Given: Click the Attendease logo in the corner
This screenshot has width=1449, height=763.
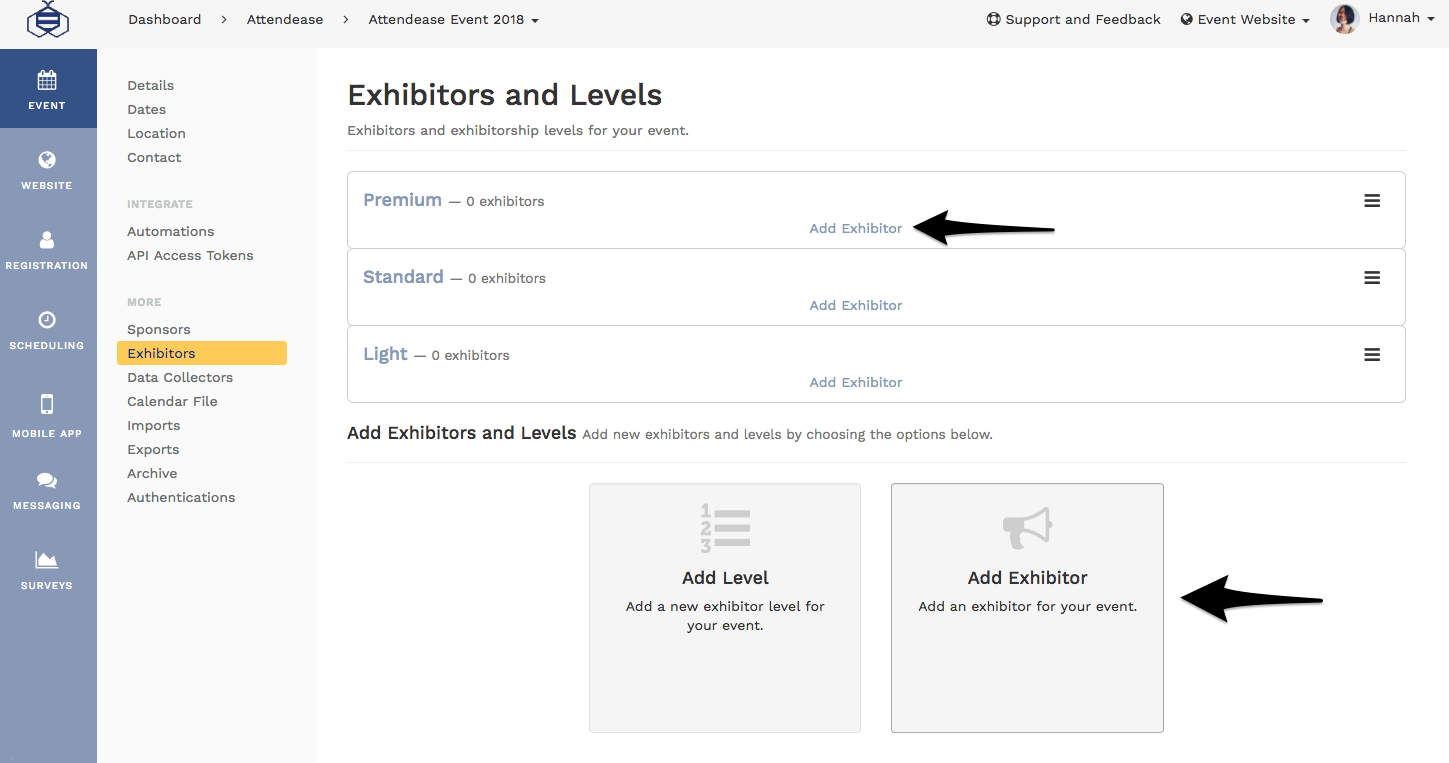Looking at the screenshot, I should click(x=47, y=19).
